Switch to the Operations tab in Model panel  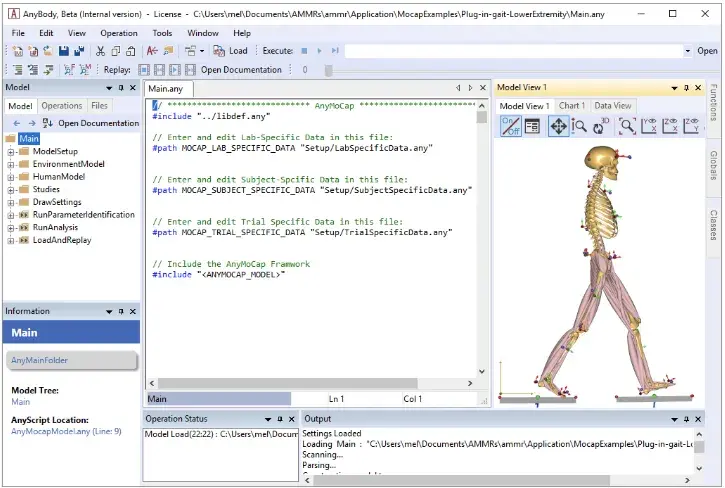[62, 105]
